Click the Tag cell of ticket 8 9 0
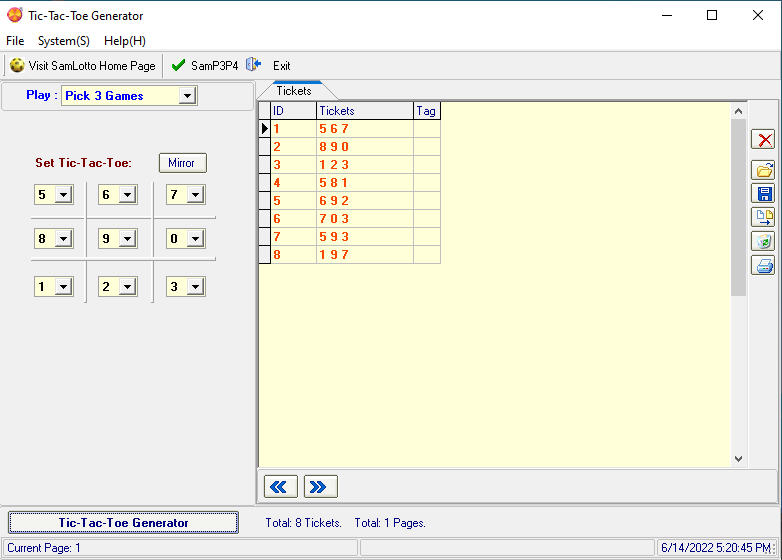Image resolution: width=782 pixels, height=560 pixels. coord(426,147)
